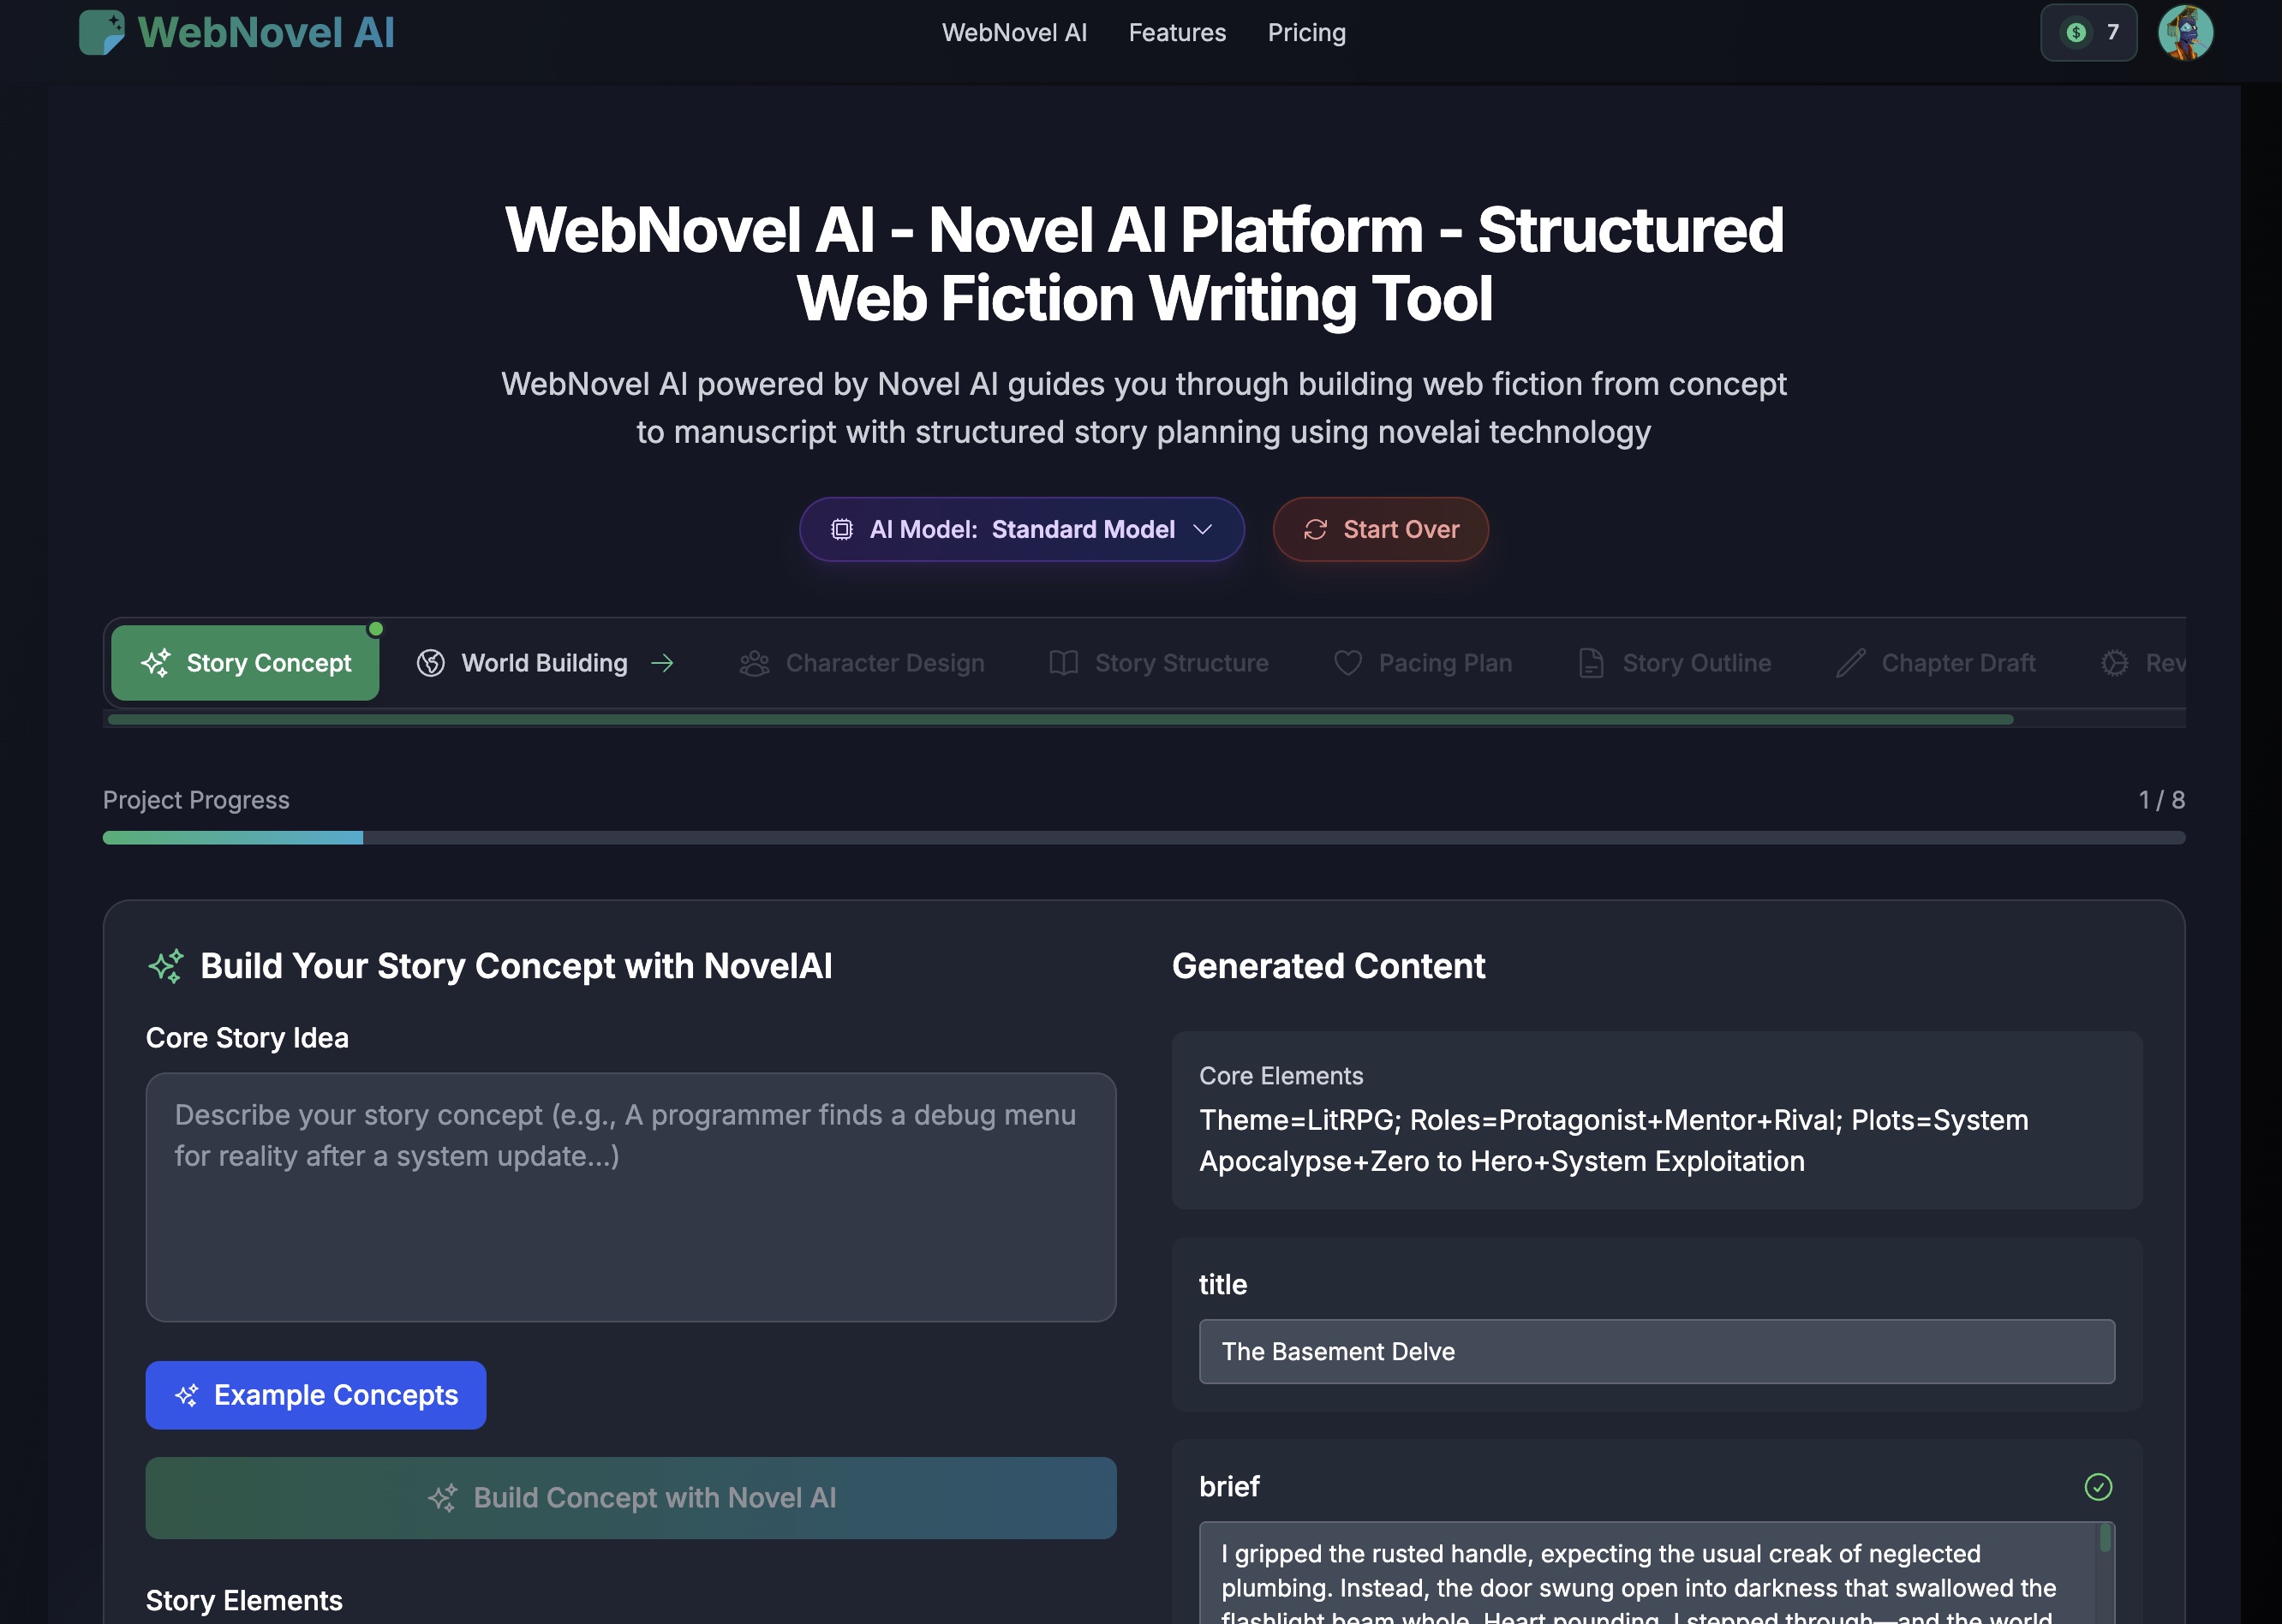Viewport: 2282px width, 1624px height.
Task: Switch to the World Building tab
Action: 545,662
